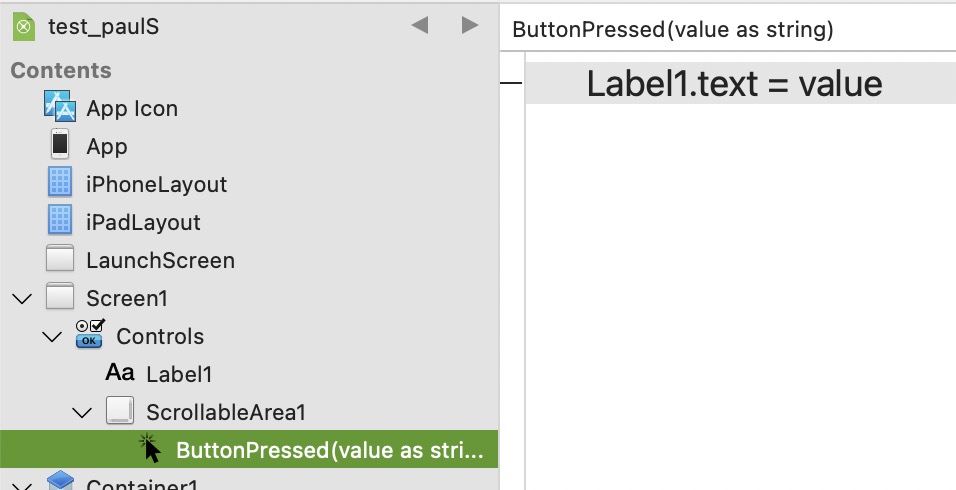Viewport: 956px width, 490px height.
Task: Click the Controls group icon
Action: [91, 335]
